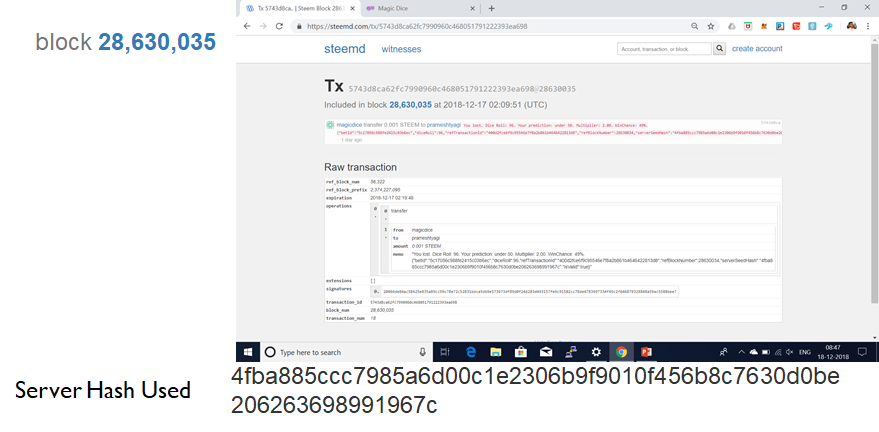
Task: Click the light blue S extension icon
Action: [812, 26]
